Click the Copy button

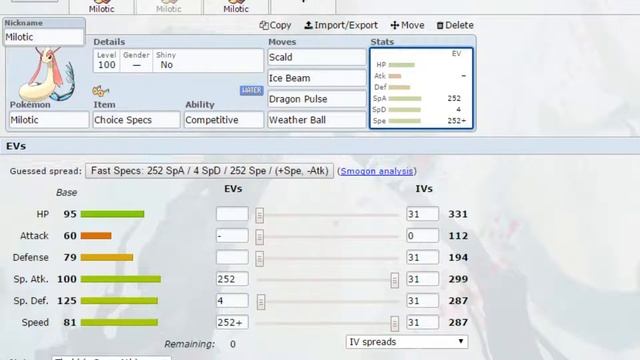276,25
